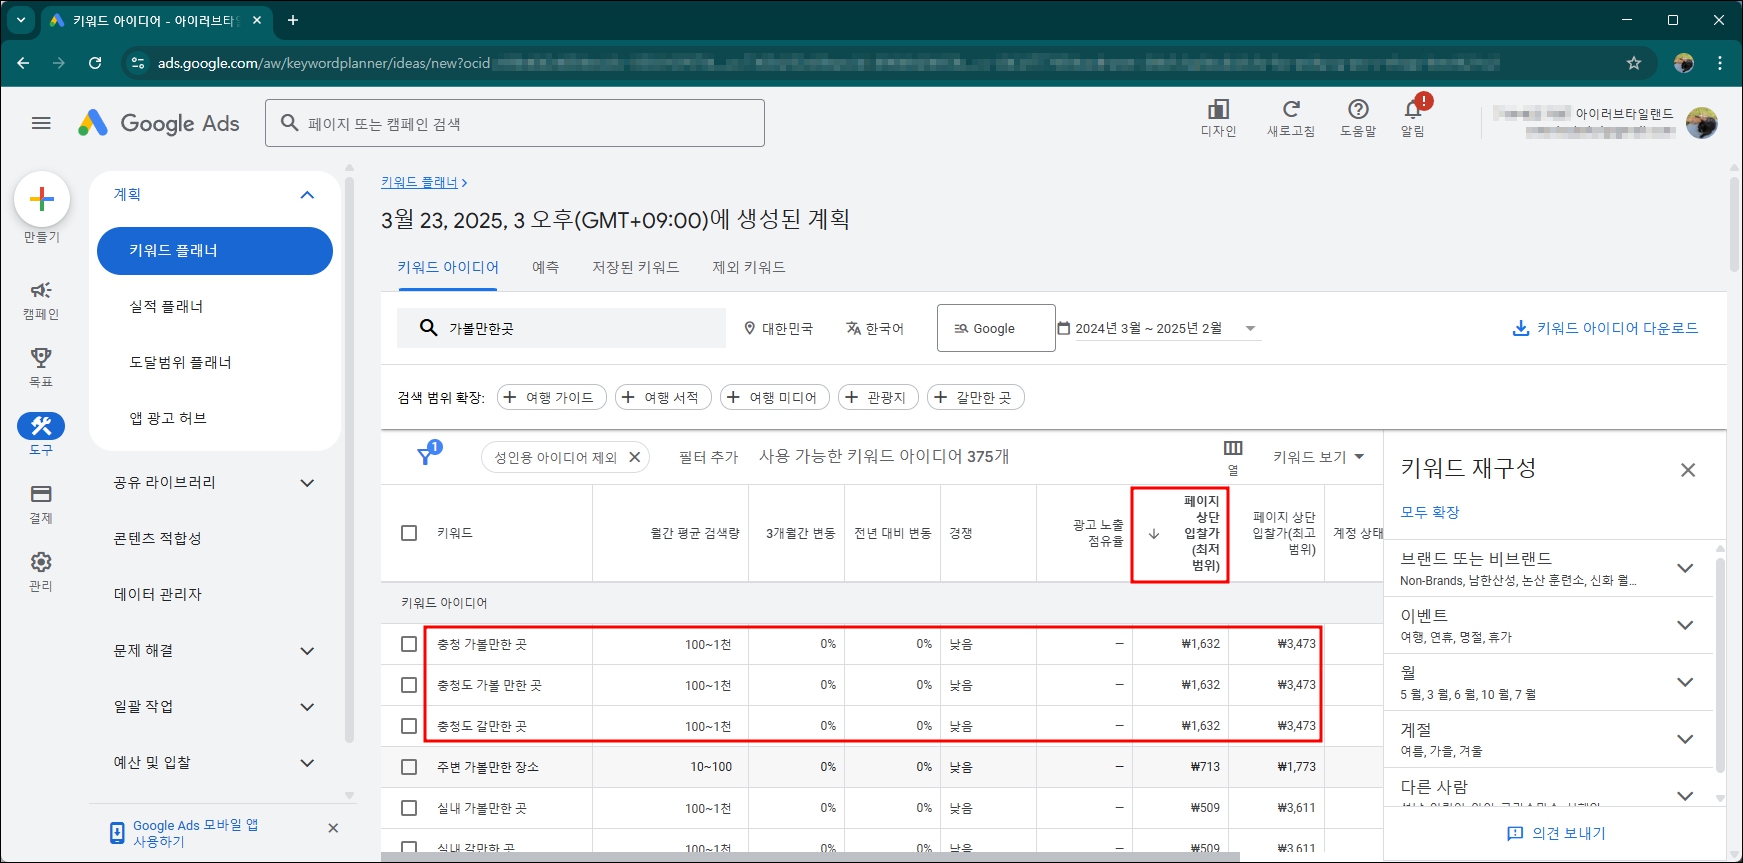Click the browser back arrow
This screenshot has height=863, width=1743.
click(23, 63)
